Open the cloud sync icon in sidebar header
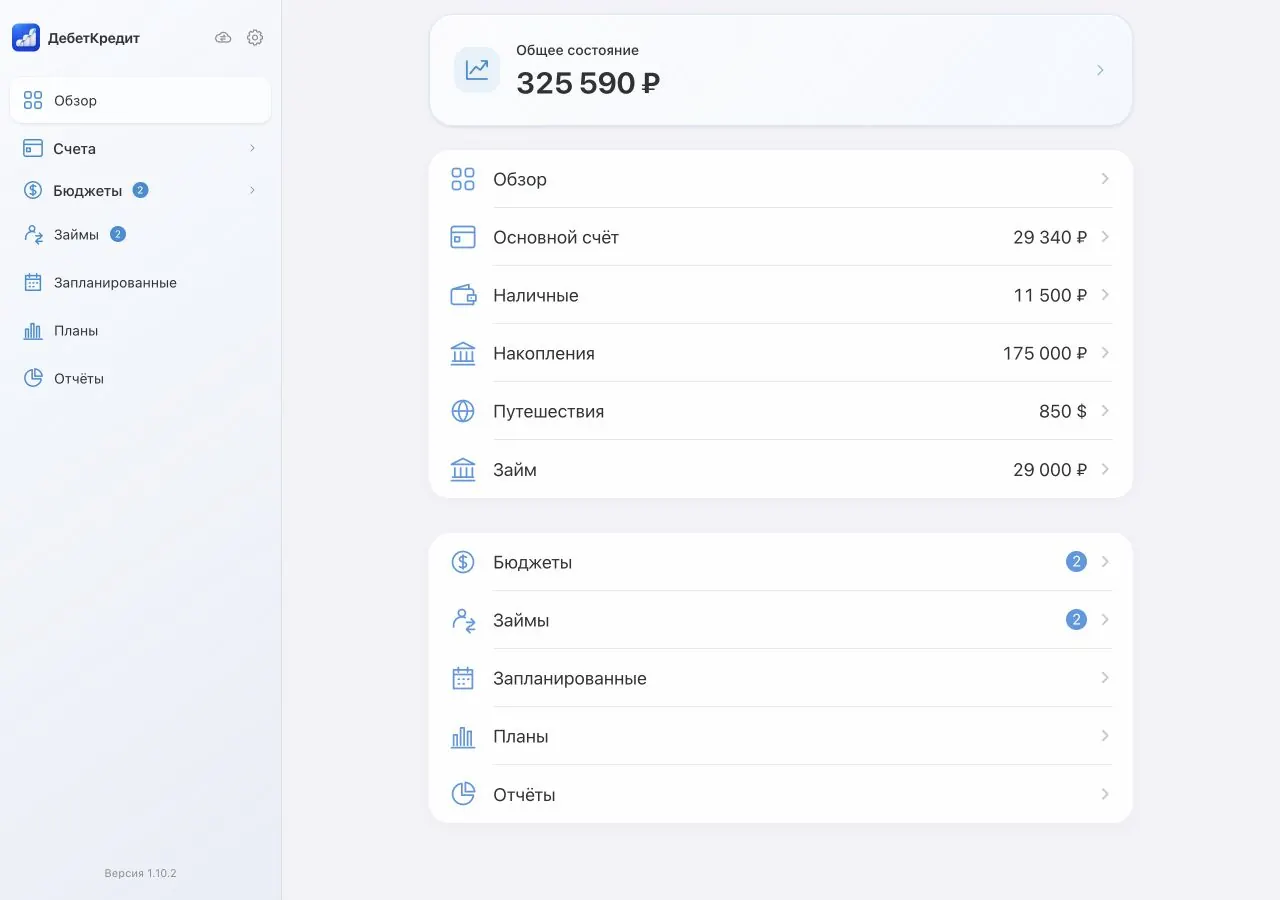Image resolution: width=1280 pixels, height=900 pixels. (x=223, y=38)
